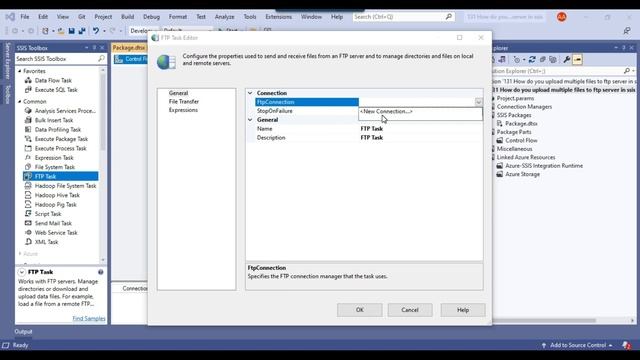Click OK in the FTP Task Editor
The height and width of the screenshot is (360, 640).
360,310
